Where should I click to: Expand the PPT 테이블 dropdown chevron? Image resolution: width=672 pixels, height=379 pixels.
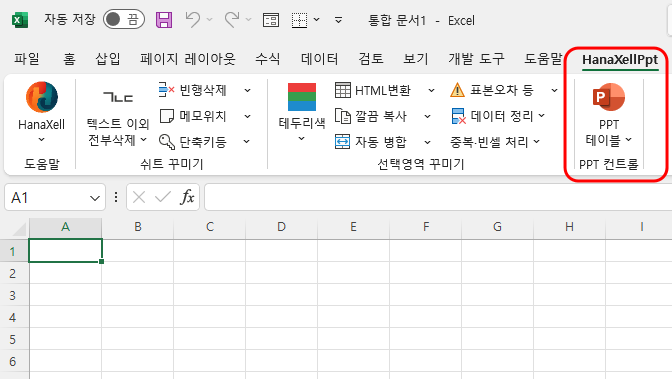(x=628, y=139)
